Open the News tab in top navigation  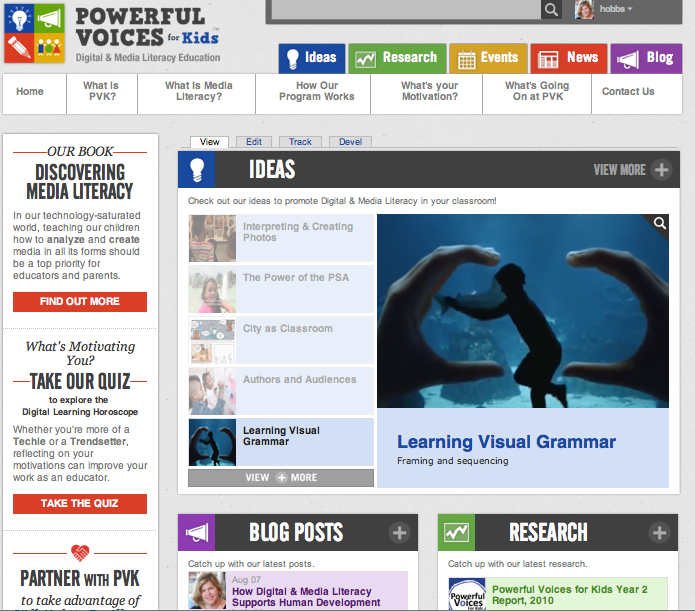tap(568, 58)
